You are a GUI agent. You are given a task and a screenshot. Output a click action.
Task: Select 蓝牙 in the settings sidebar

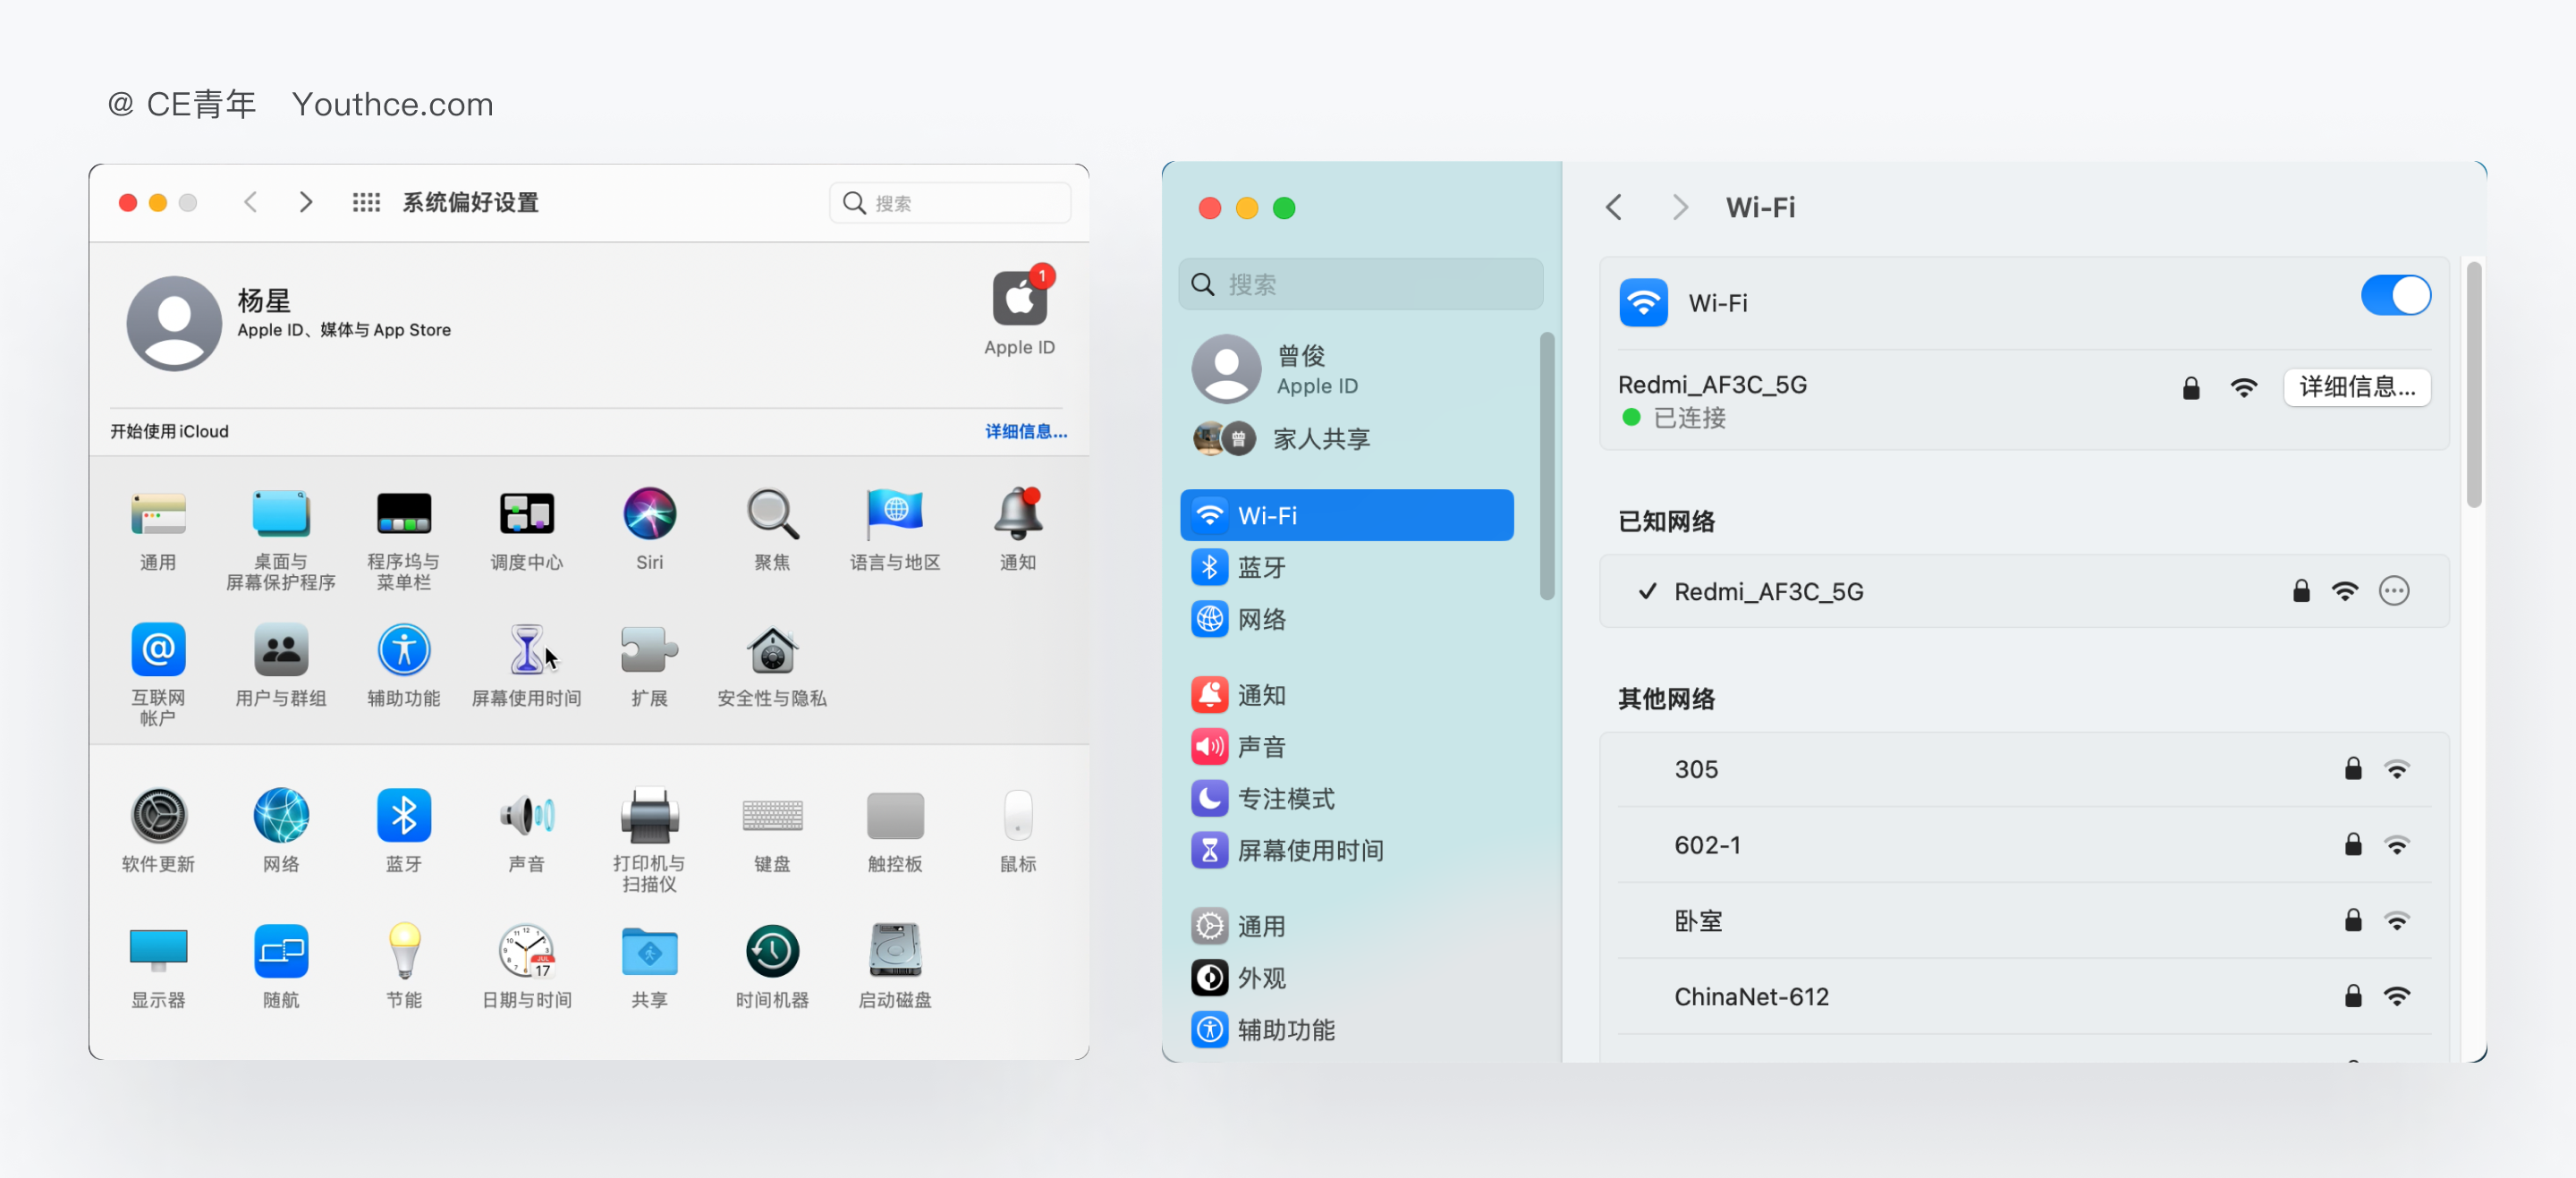click(x=1262, y=566)
